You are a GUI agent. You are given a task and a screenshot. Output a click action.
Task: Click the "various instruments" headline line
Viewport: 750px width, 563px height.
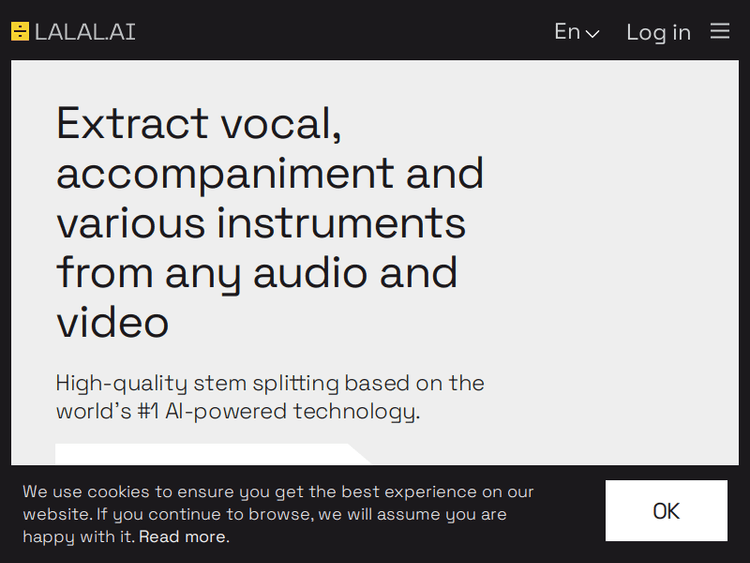(x=261, y=222)
